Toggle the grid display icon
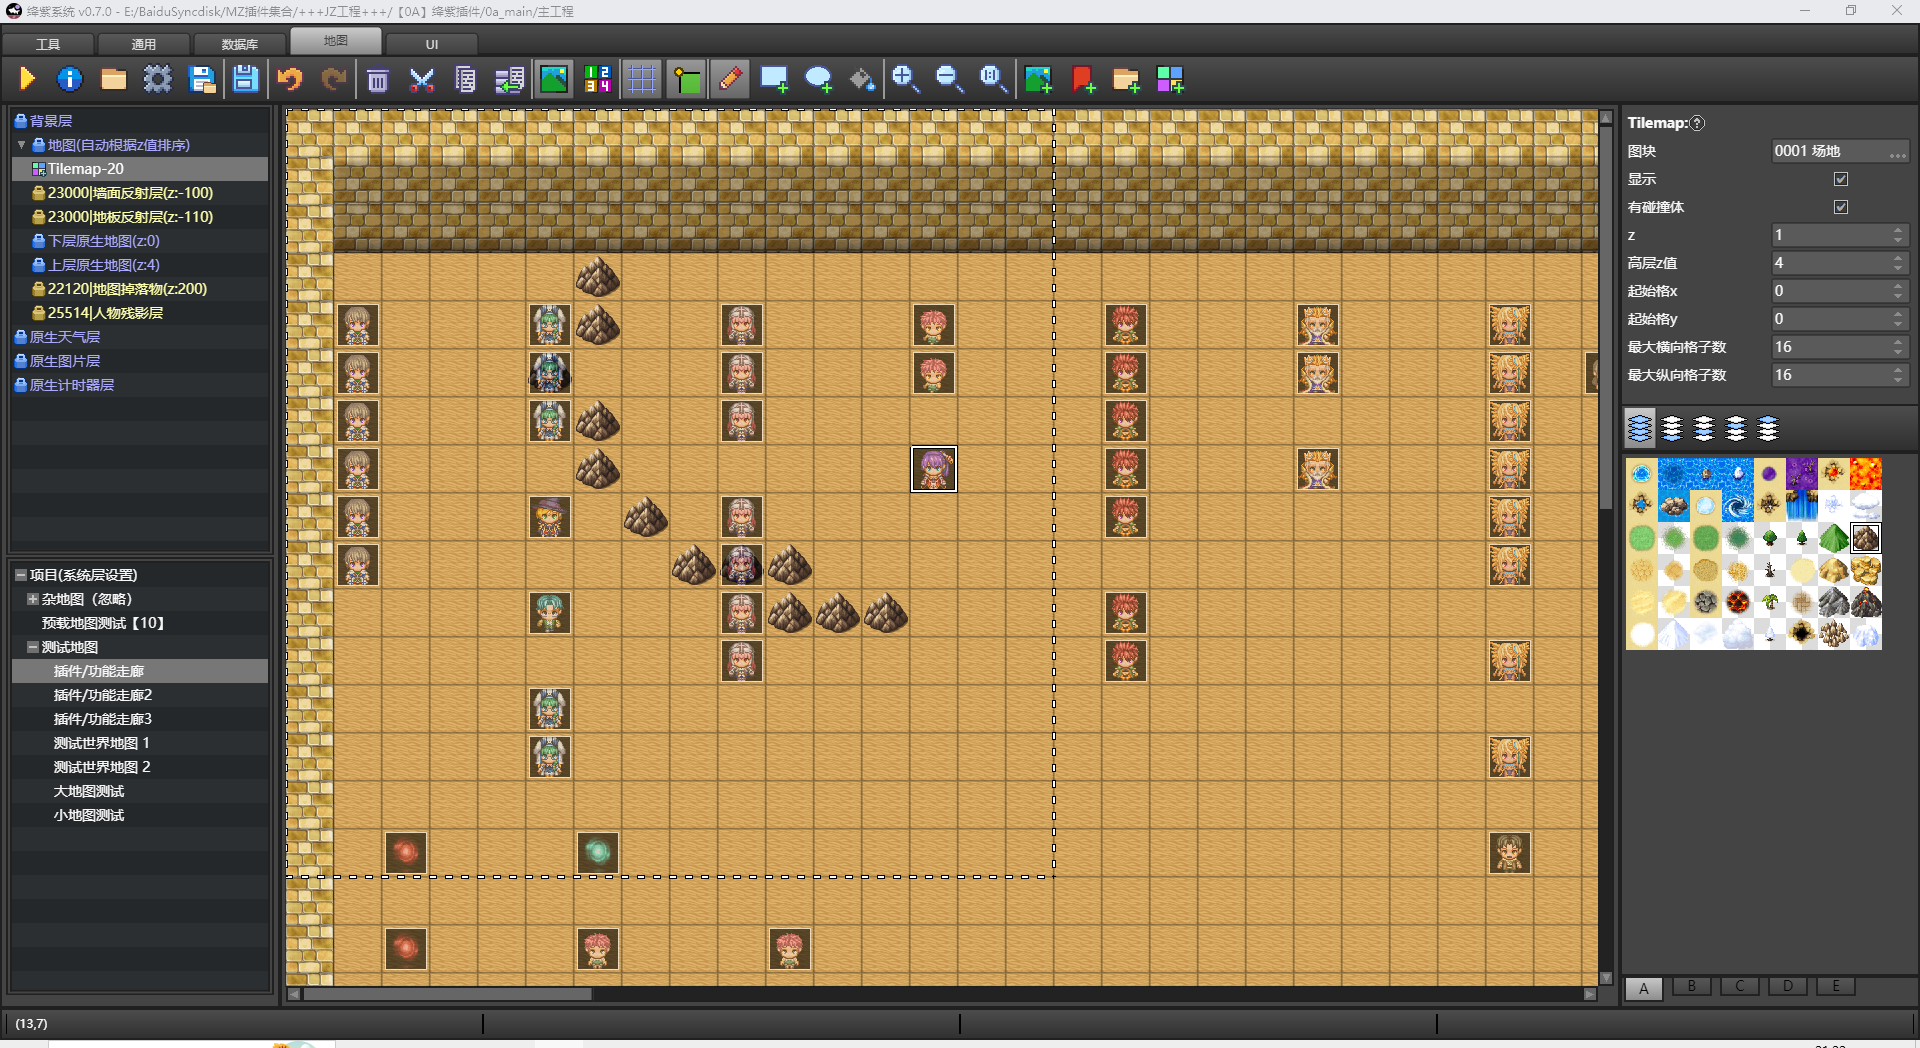 tap(642, 79)
